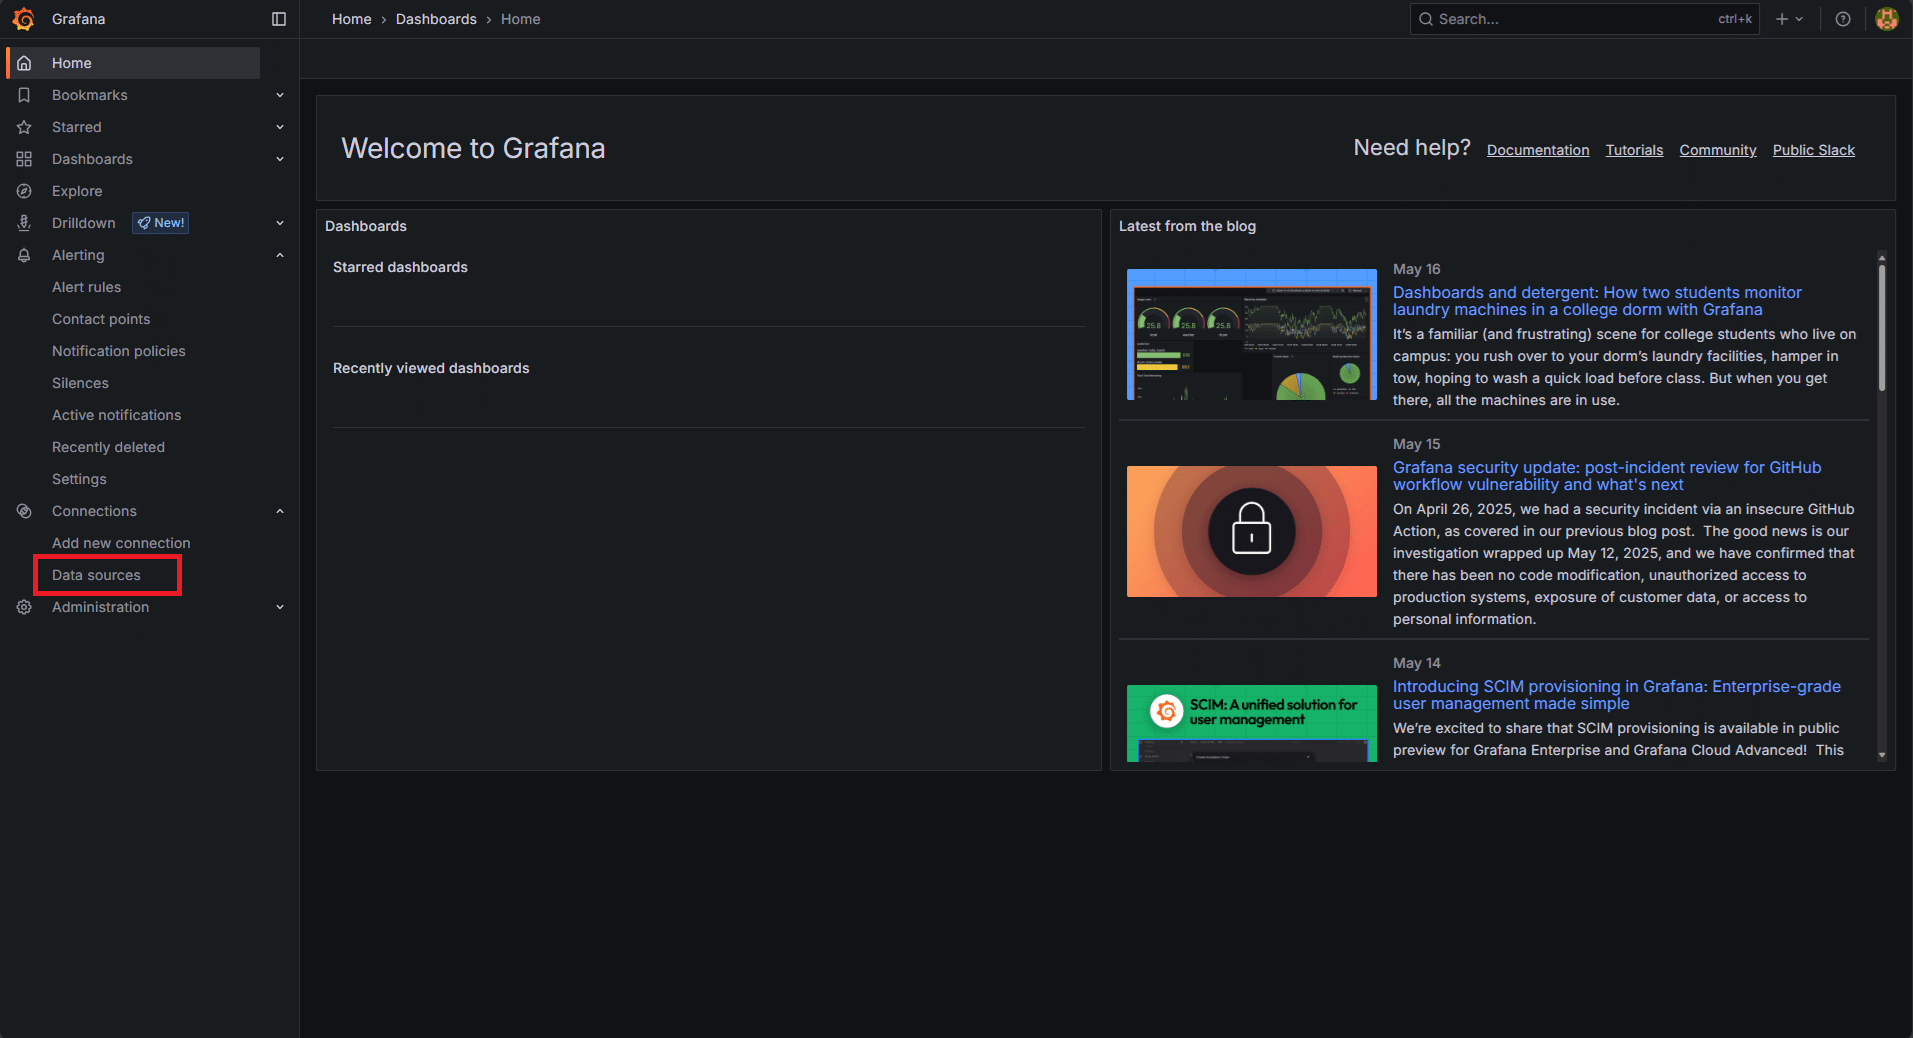Click the New! badge beside Drilldown

pos(161,223)
